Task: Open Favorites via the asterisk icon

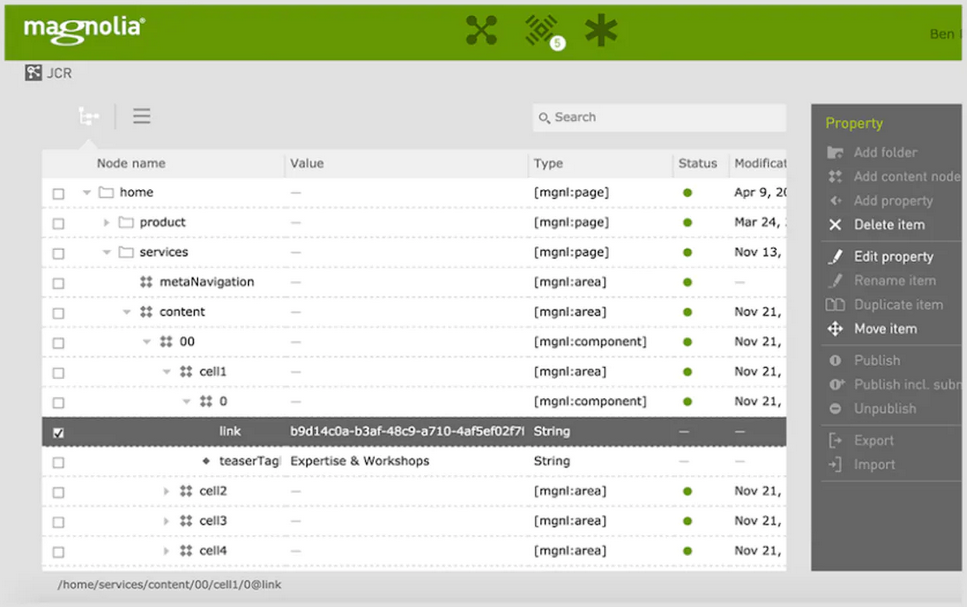Action: (x=601, y=30)
